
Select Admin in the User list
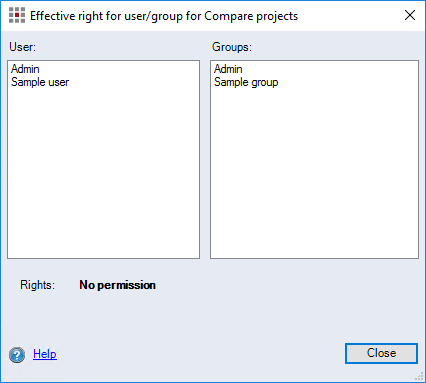[25, 69]
